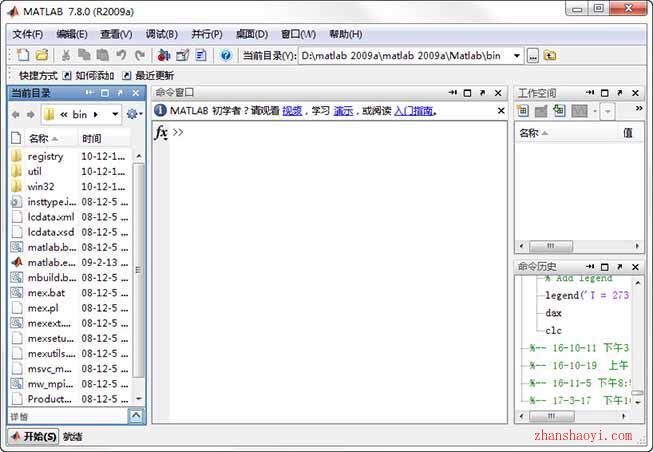Image resolution: width=653 pixels, height=452 pixels.
Task: Open the directory path dropdown arrow
Action: 517,55
